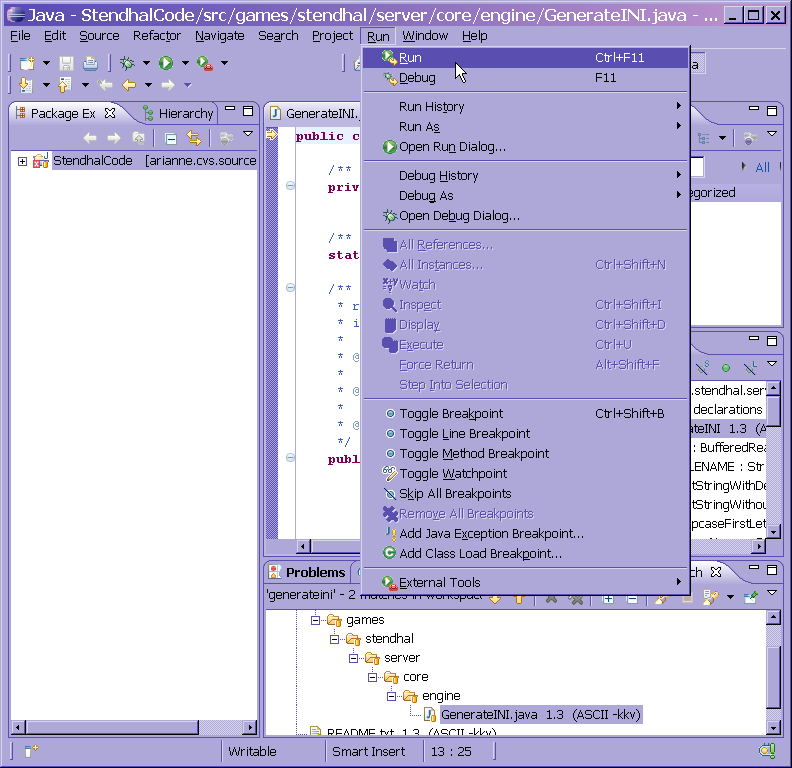The width and height of the screenshot is (792, 768).
Task: Click the New wizard toolbar icon
Action: point(27,63)
